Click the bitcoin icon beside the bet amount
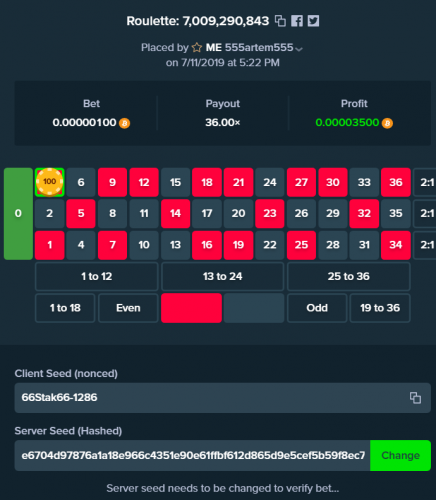The height and width of the screenshot is (500, 436). pos(124,123)
